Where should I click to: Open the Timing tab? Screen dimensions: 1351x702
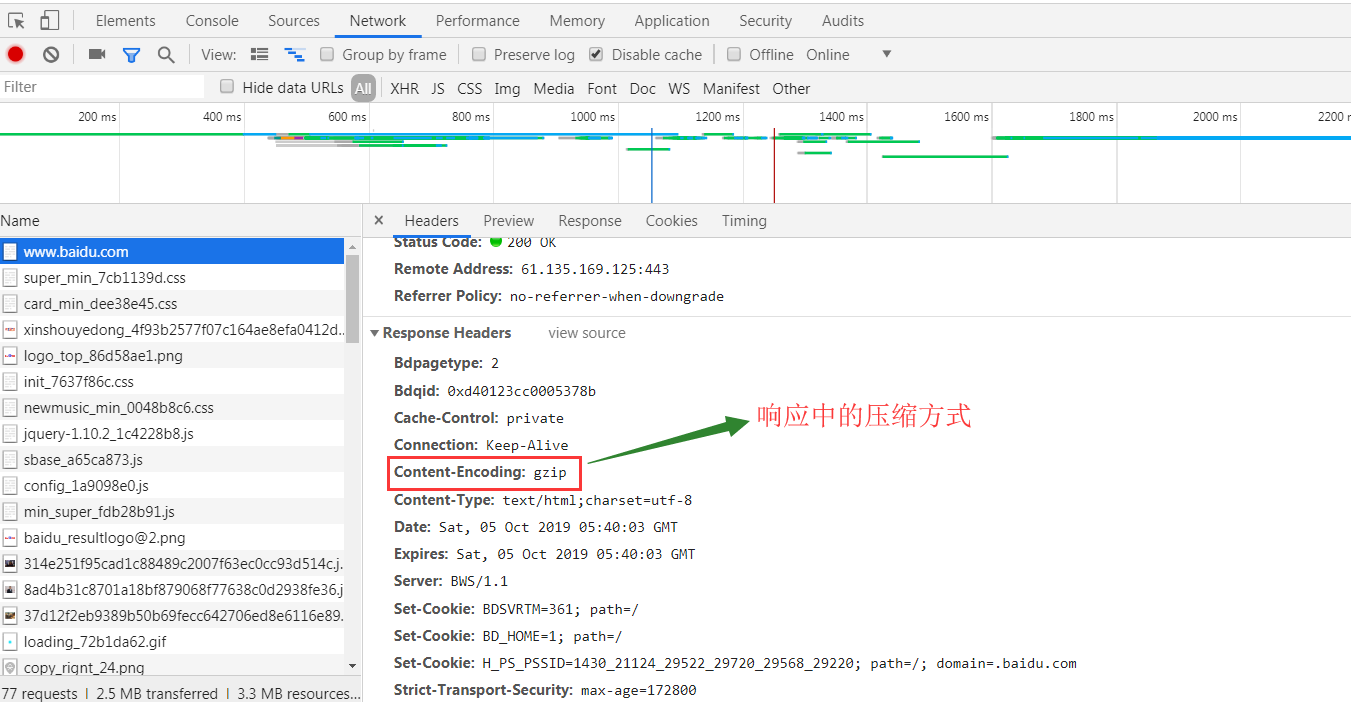point(744,221)
